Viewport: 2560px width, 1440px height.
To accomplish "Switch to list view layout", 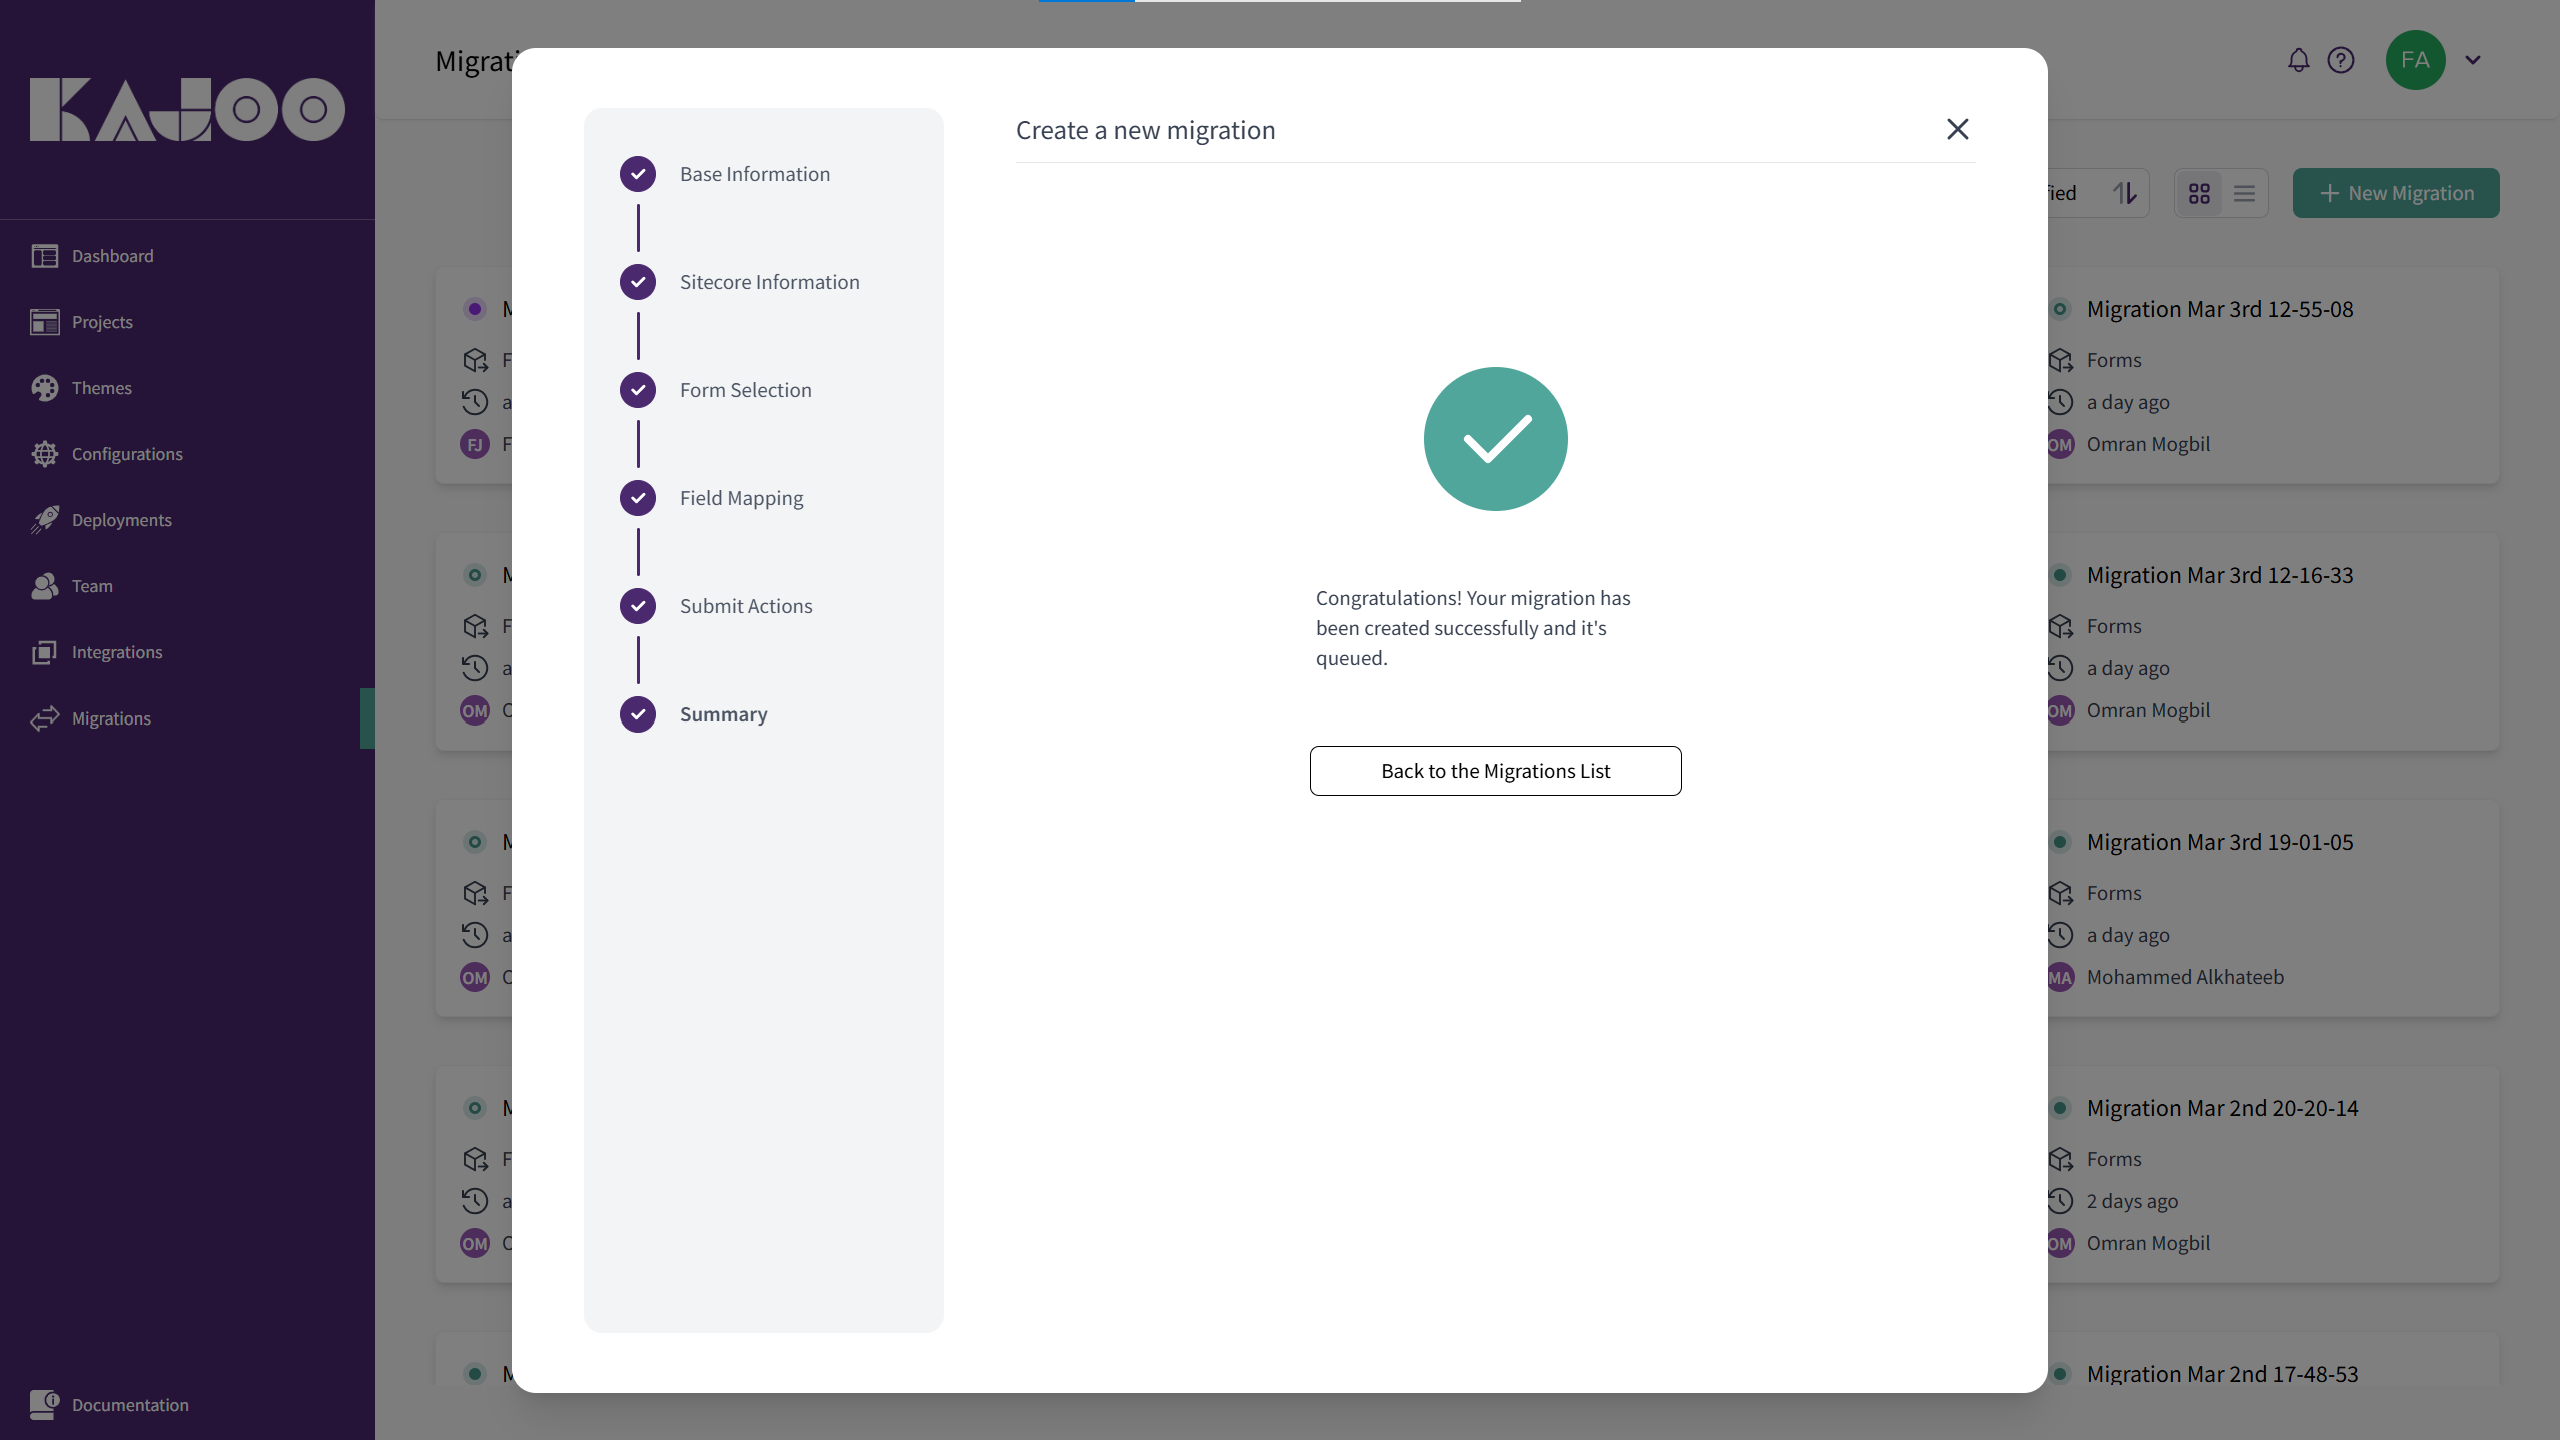I will [2244, 193].
